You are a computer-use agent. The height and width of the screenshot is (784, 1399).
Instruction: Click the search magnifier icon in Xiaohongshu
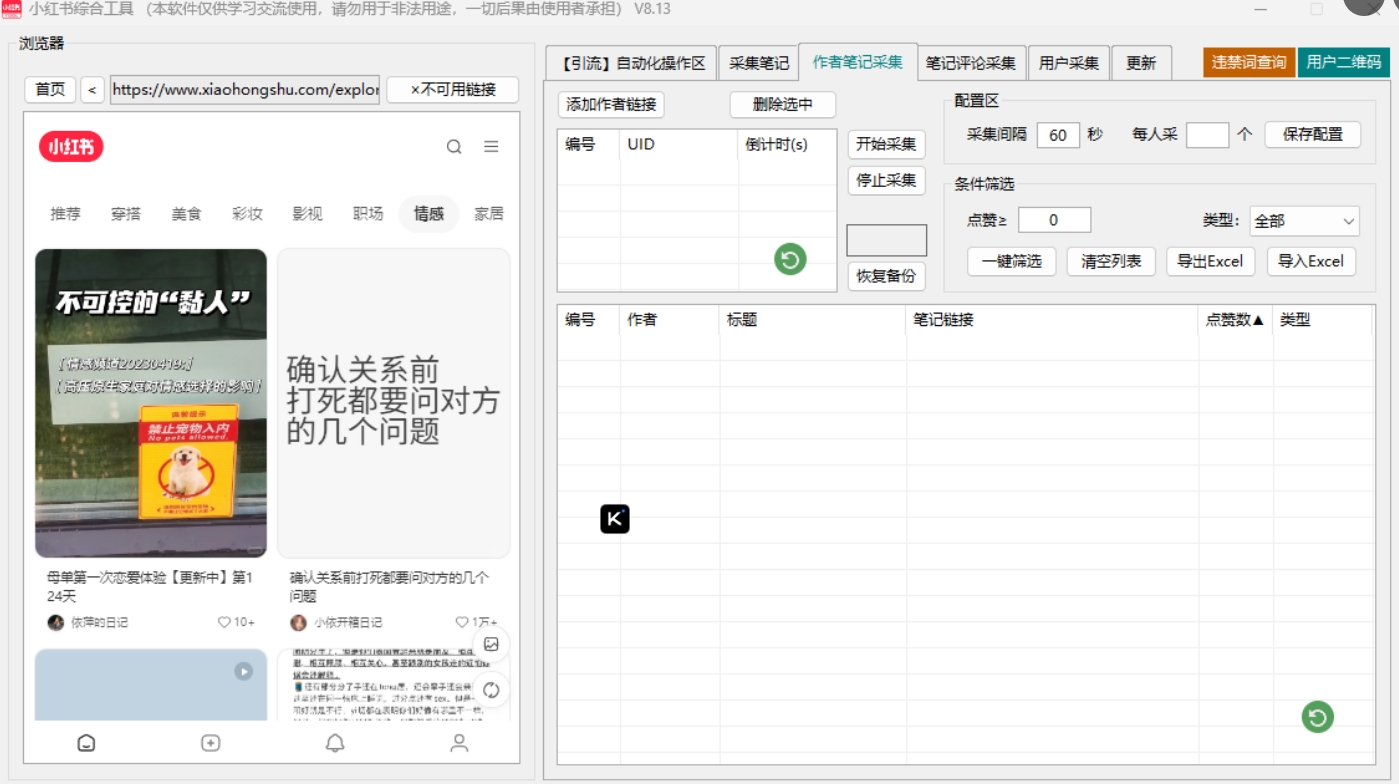(x=454, y=147)
